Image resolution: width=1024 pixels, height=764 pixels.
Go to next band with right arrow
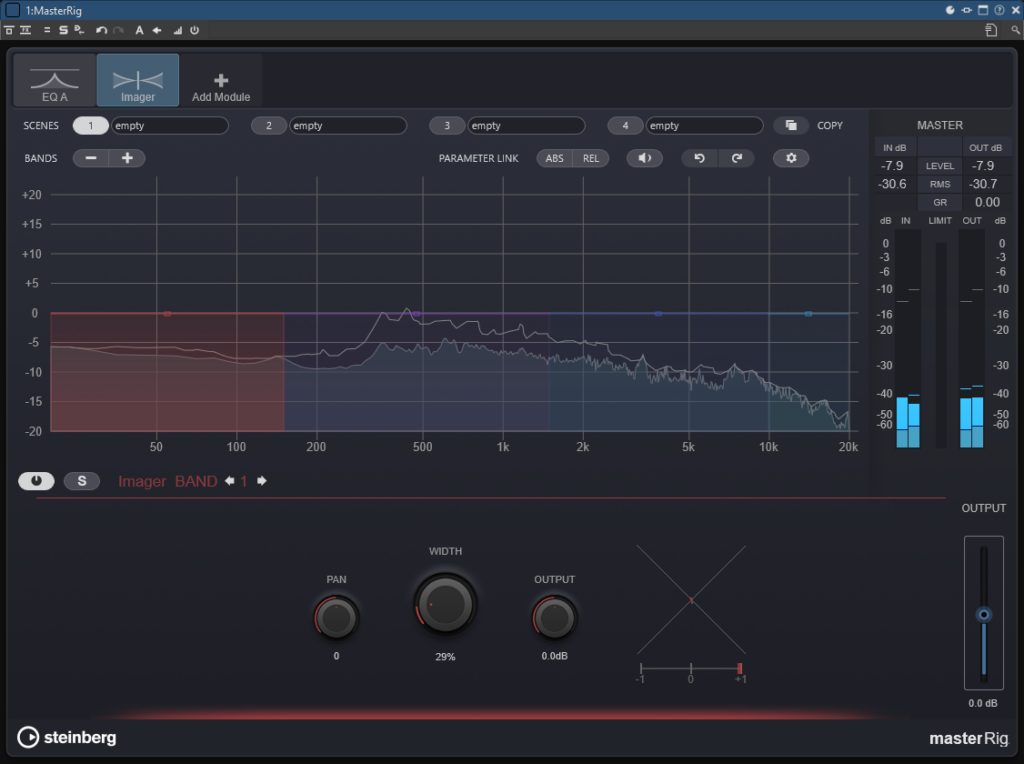[262, 481]
